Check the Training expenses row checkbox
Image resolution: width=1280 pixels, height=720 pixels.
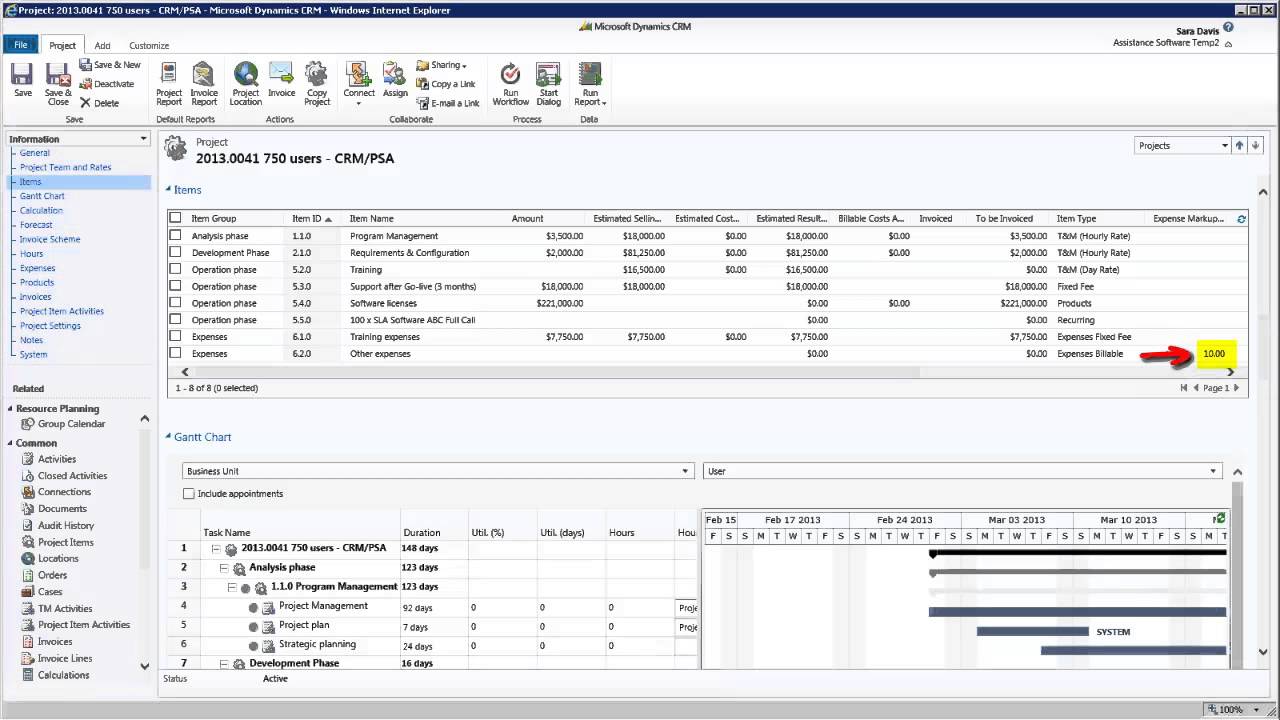(x=176, y=337)
